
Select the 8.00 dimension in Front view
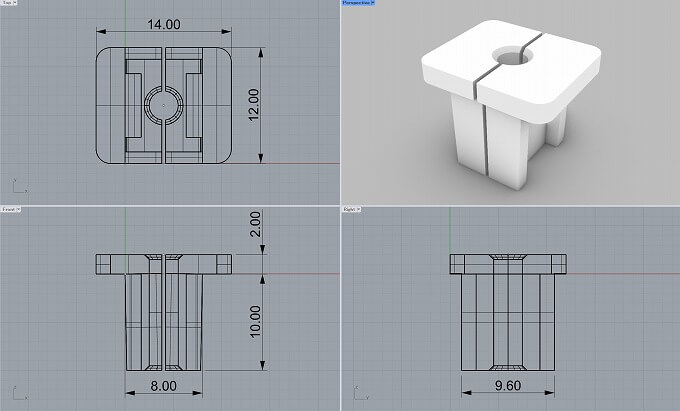click(x=163, y=384)
